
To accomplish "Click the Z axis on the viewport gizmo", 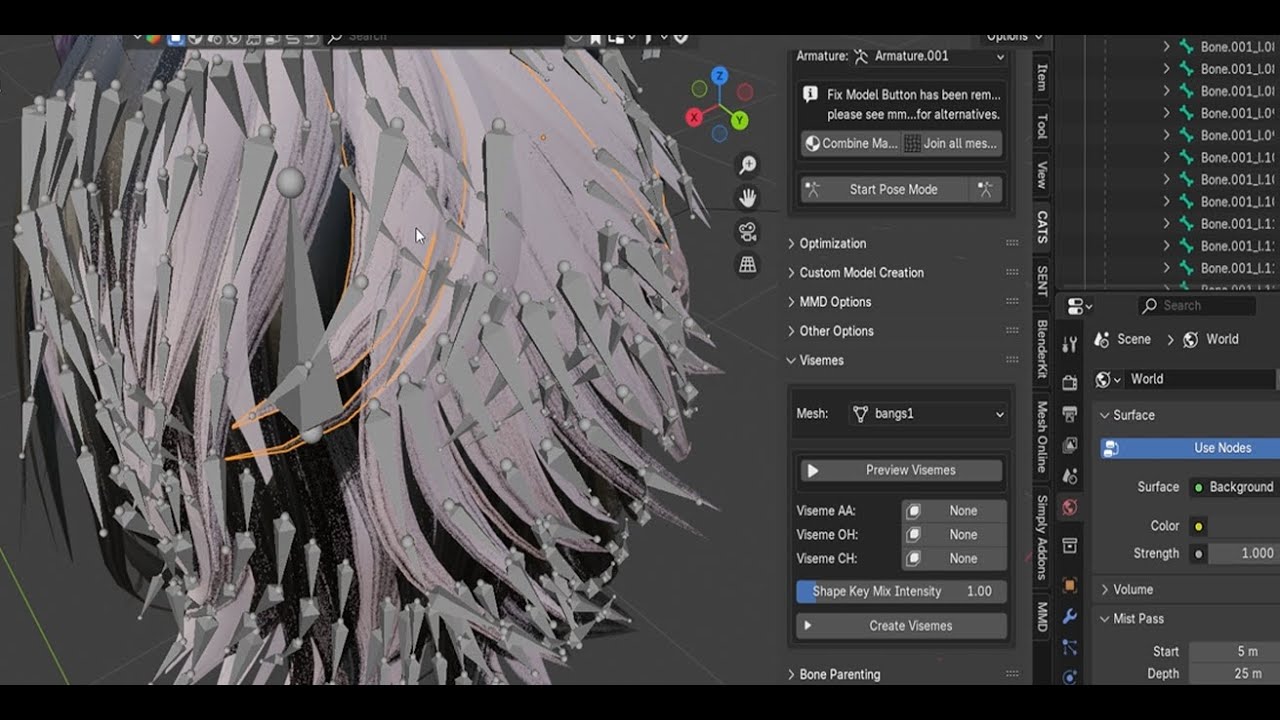I will [719, 76].
